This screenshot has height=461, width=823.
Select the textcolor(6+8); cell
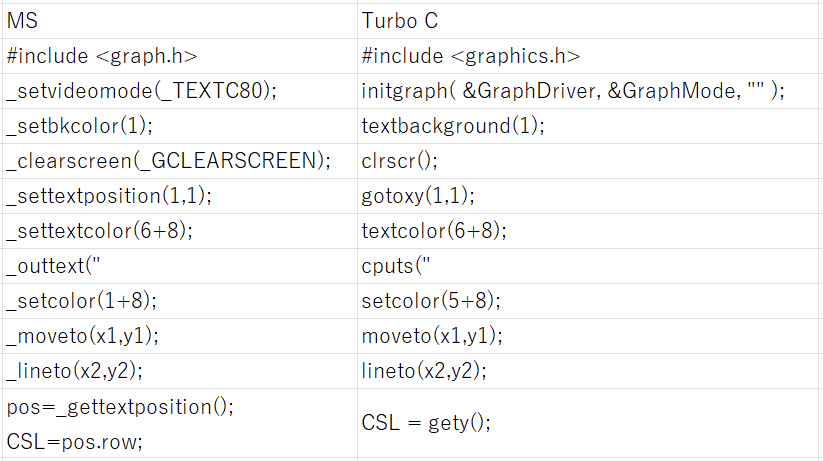588,231
